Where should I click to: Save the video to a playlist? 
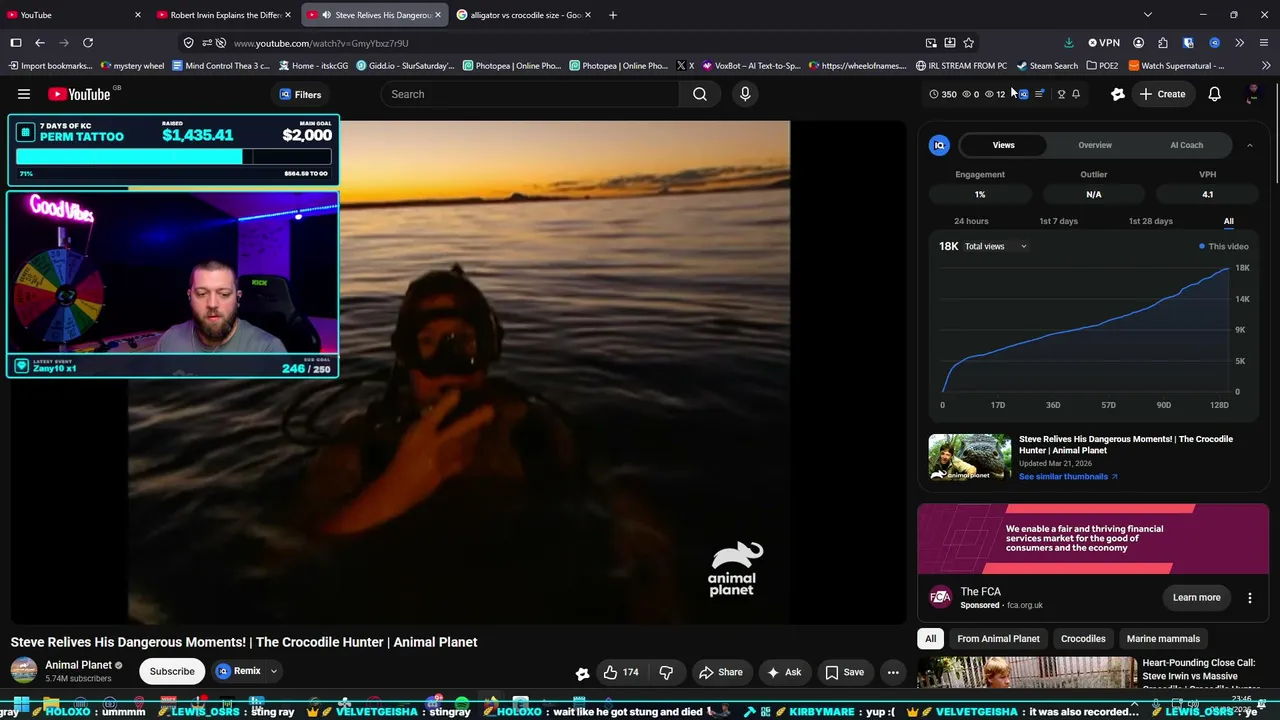click(x=844, y=672)
